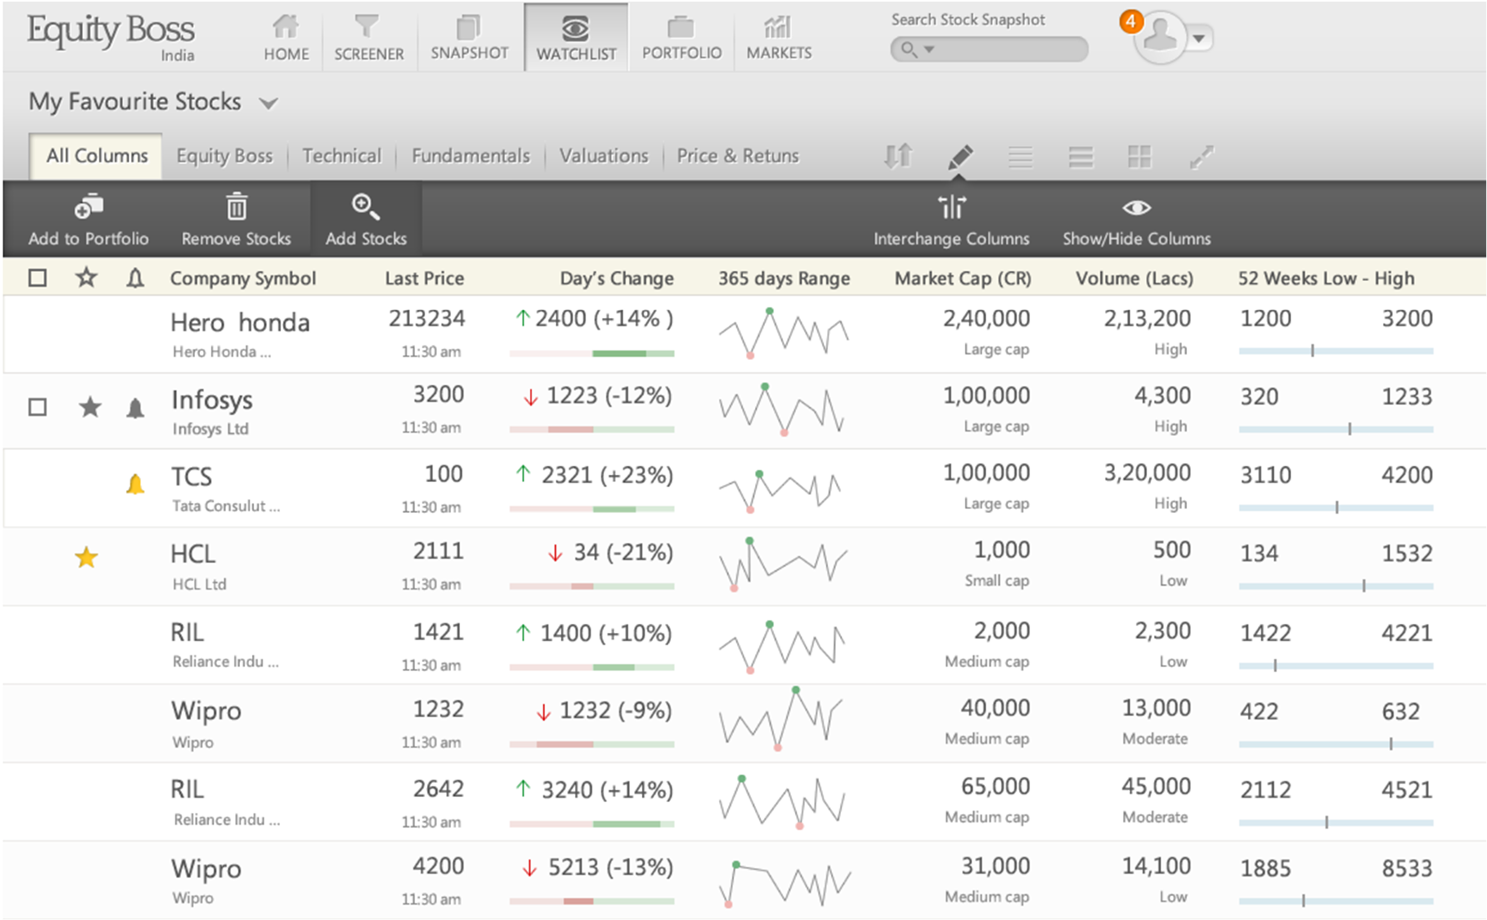Screen dimensions: 1487x920
Task: Click the Infosys 52-week range bar
Action: tap(1336, 429)
